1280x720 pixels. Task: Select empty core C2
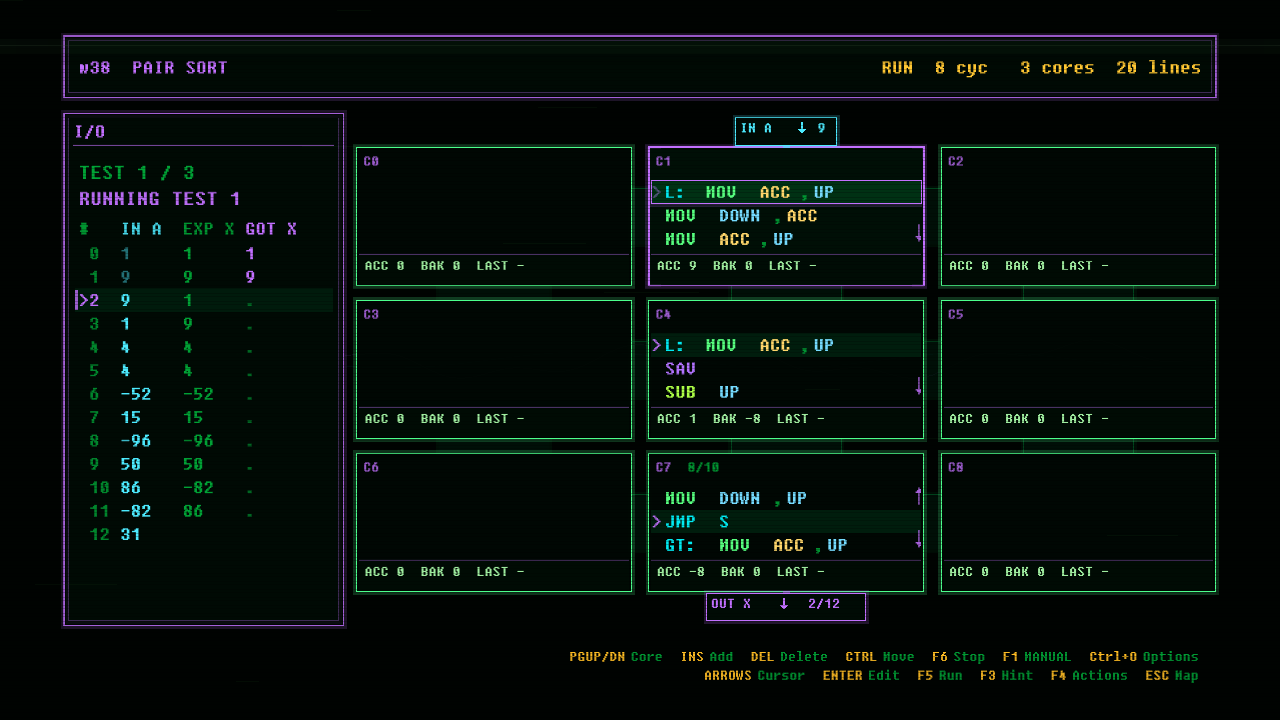1078,216
